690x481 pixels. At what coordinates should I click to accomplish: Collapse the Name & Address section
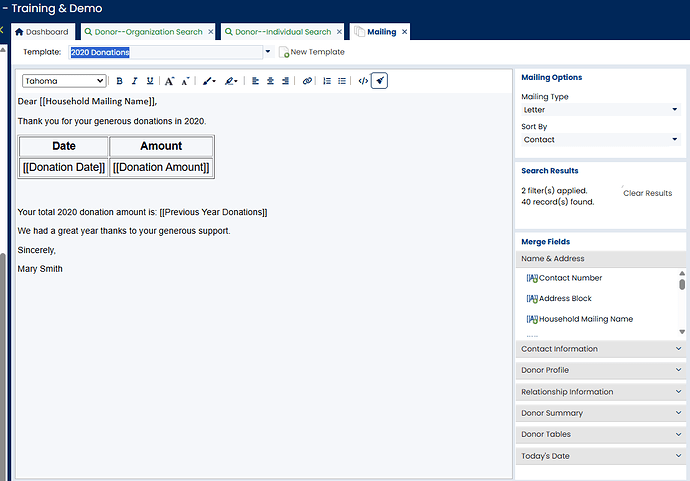coord(601,259)
